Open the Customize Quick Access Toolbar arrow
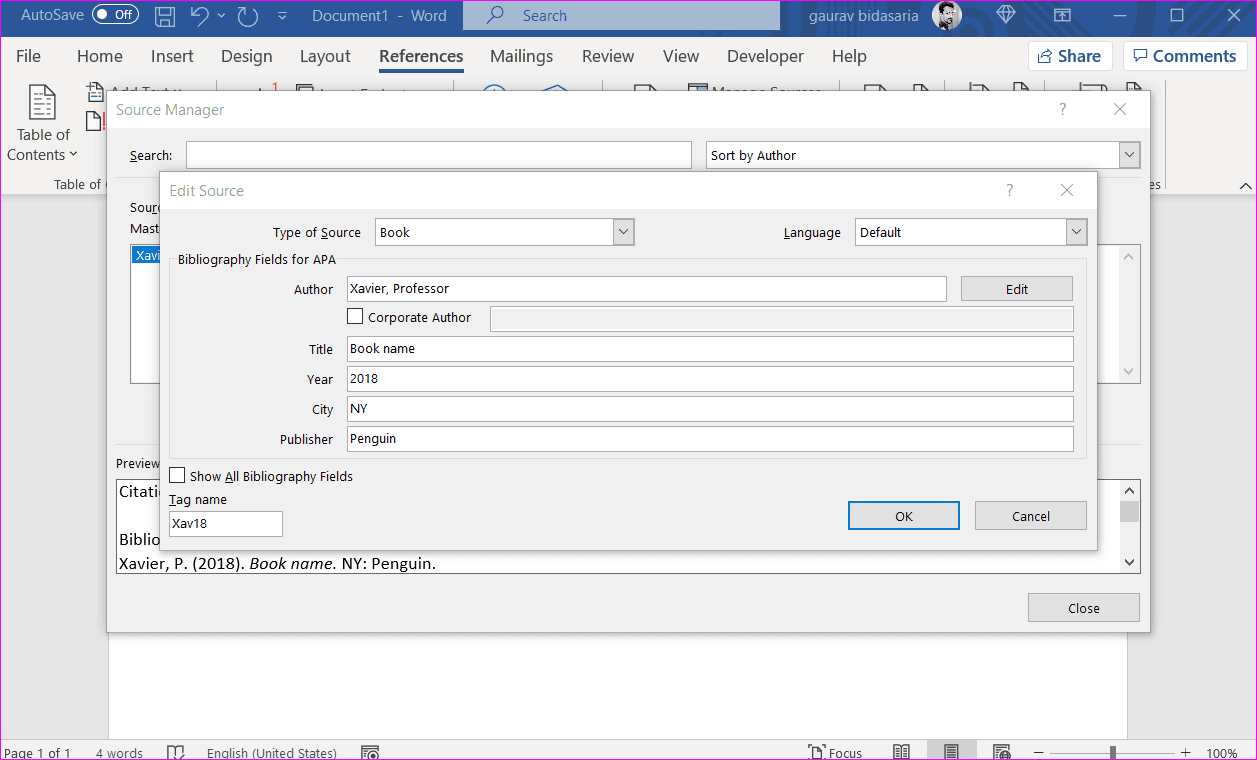1257x760 pixels. click(282, 16)
